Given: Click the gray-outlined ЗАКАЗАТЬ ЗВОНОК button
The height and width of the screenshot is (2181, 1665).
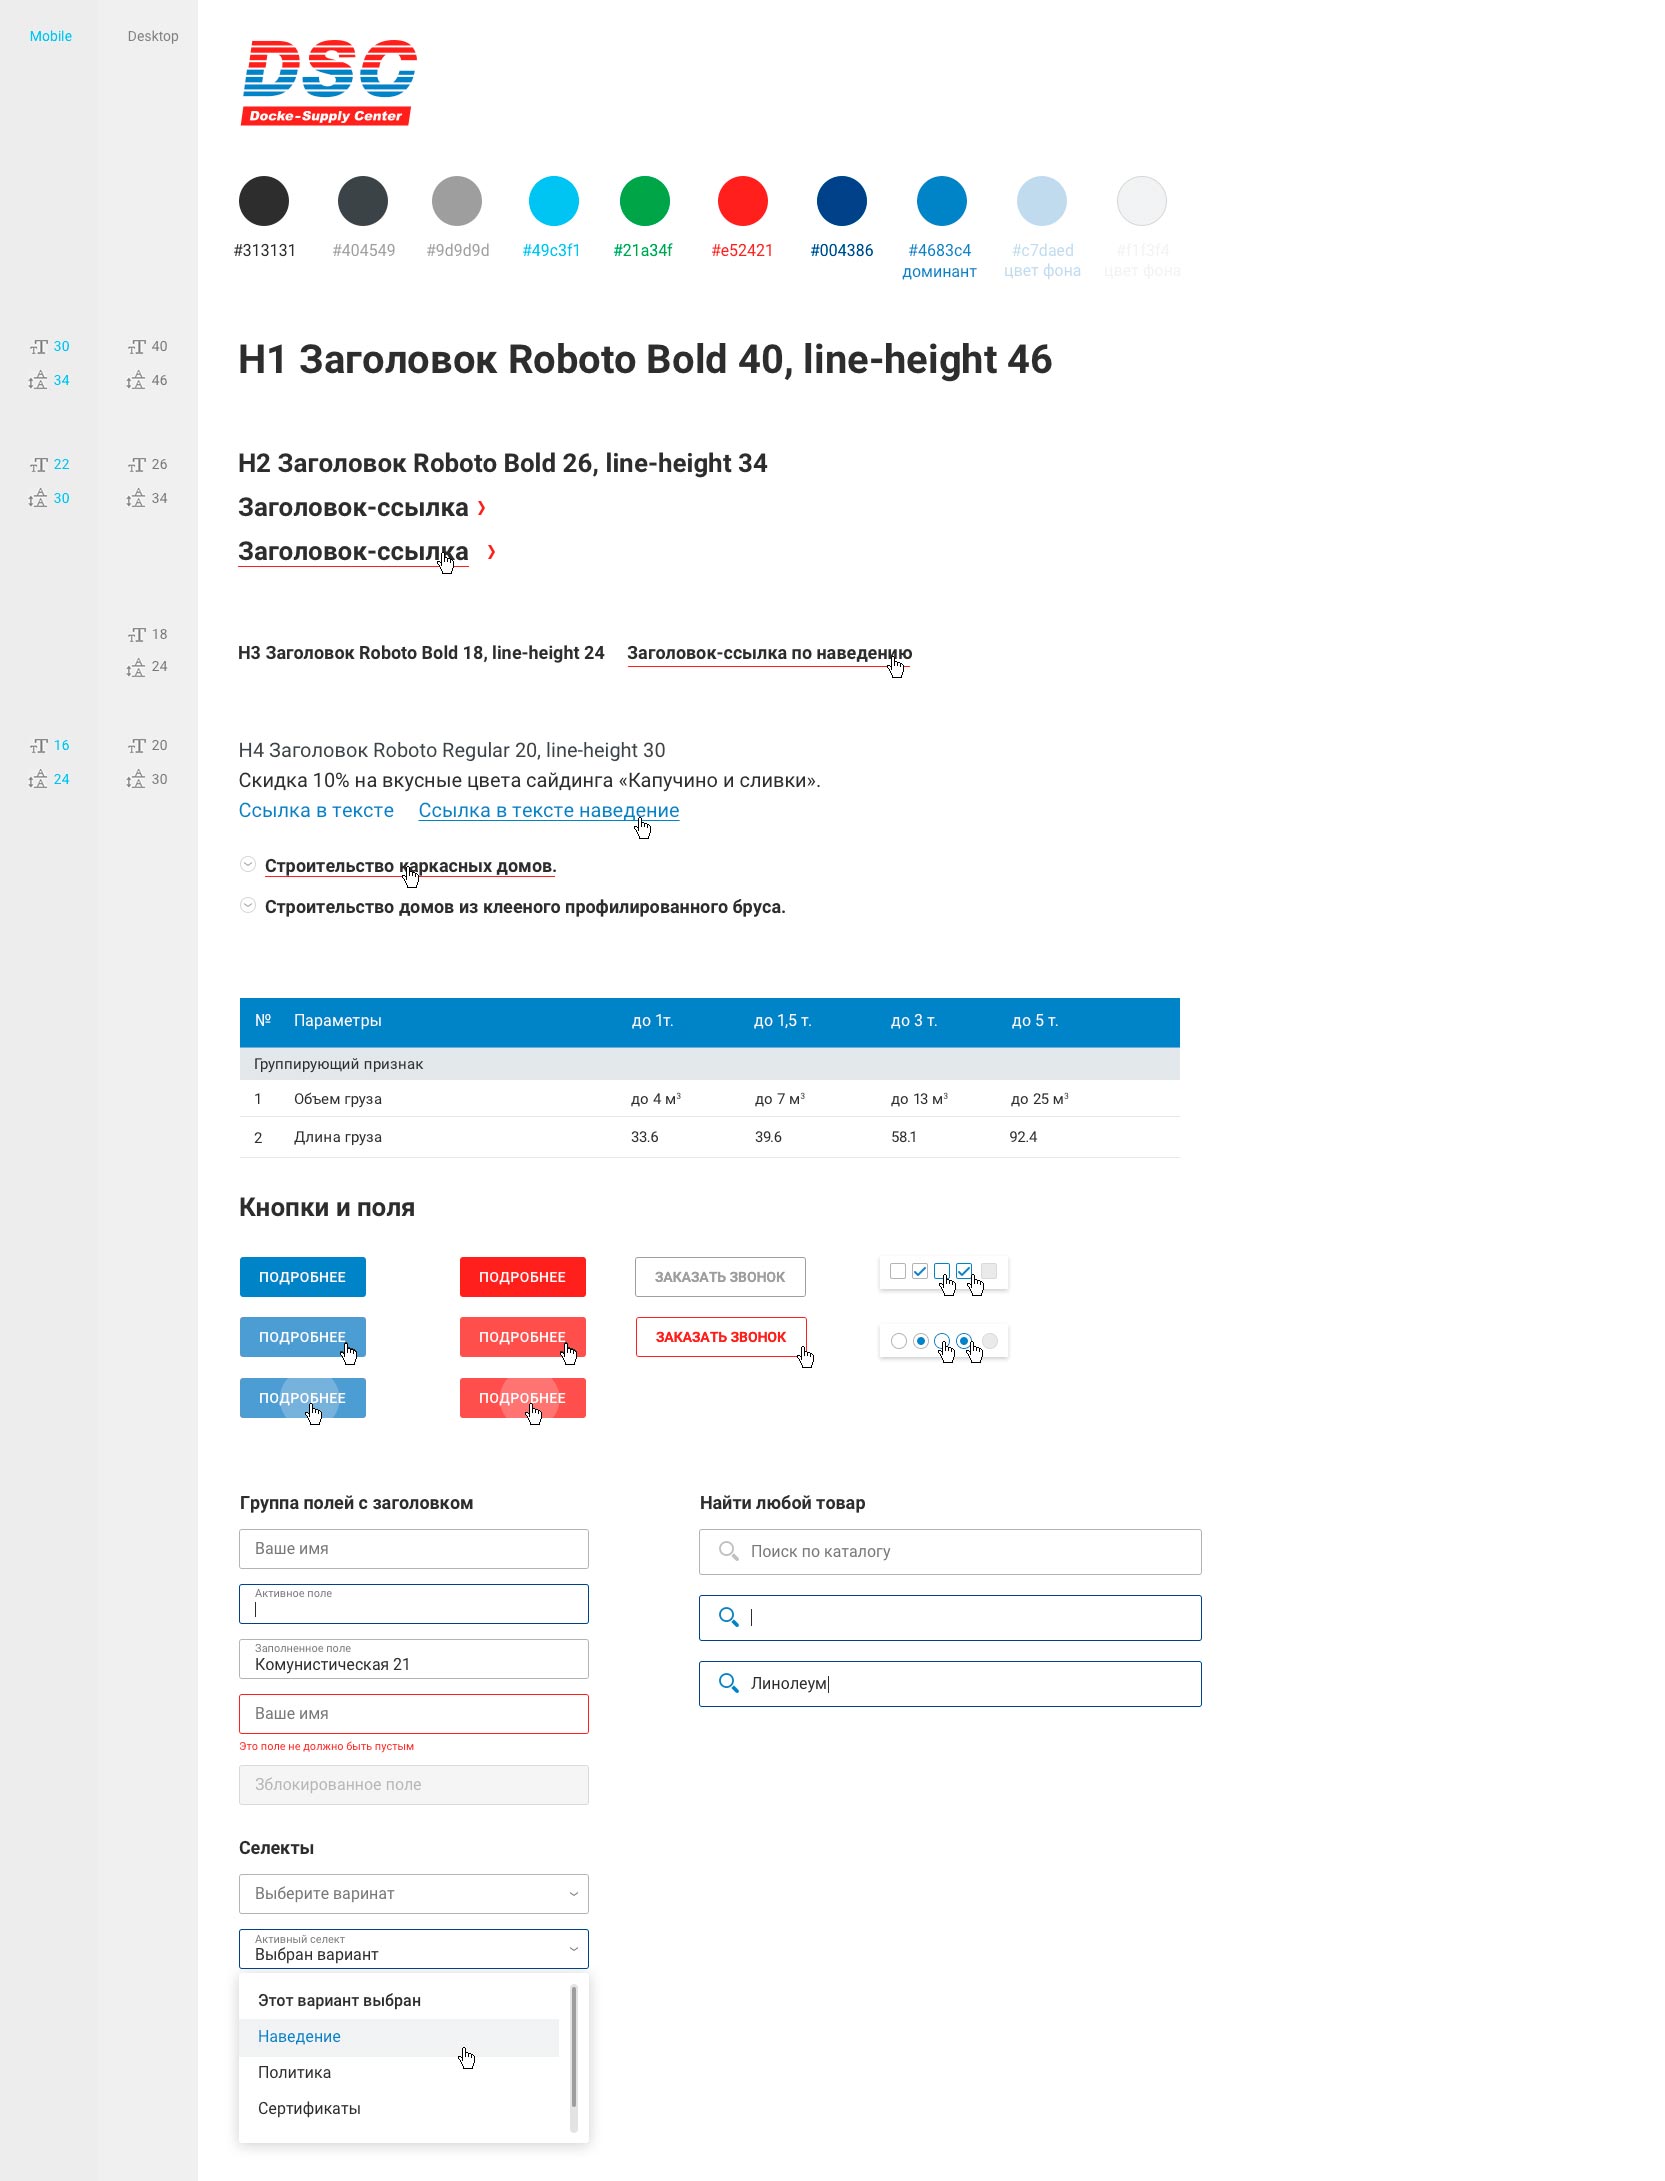Looking at the screenshot, I should [x=720, y=1277].
